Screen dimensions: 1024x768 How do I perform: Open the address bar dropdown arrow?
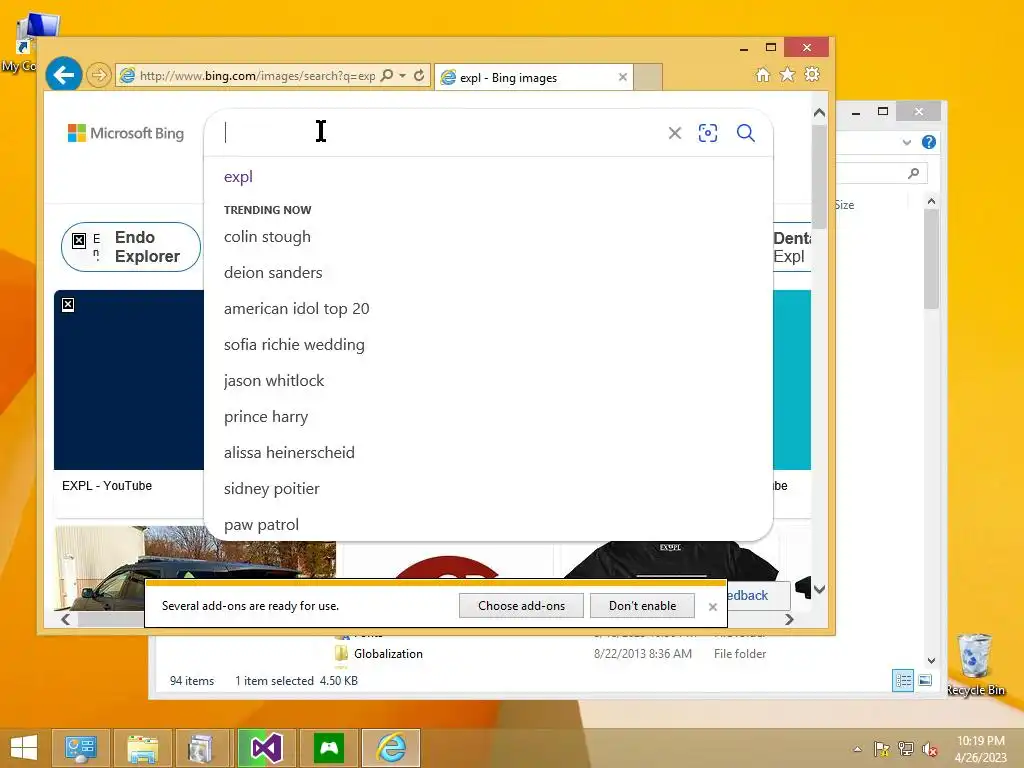coord(402,76)
